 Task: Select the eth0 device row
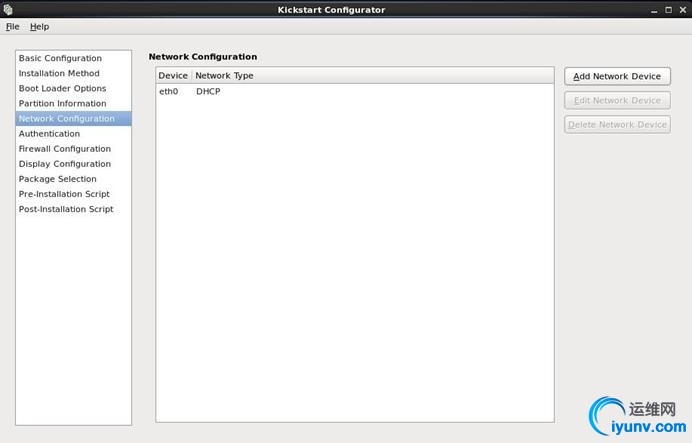(x=355, y=91)
